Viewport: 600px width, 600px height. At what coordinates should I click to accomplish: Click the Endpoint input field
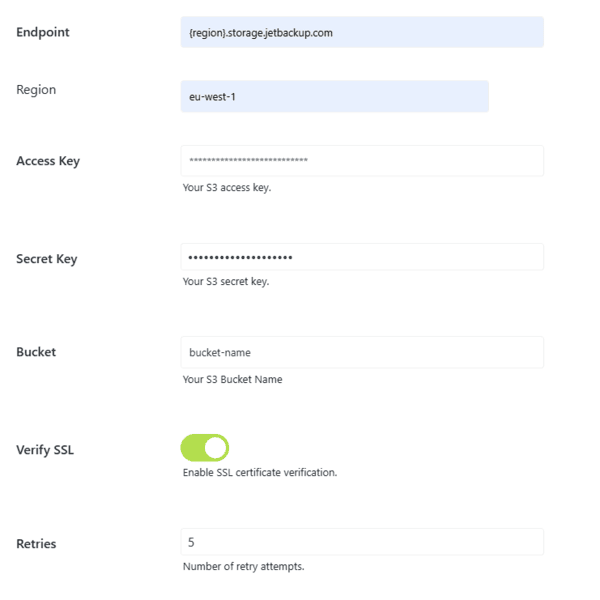point(362,32)
